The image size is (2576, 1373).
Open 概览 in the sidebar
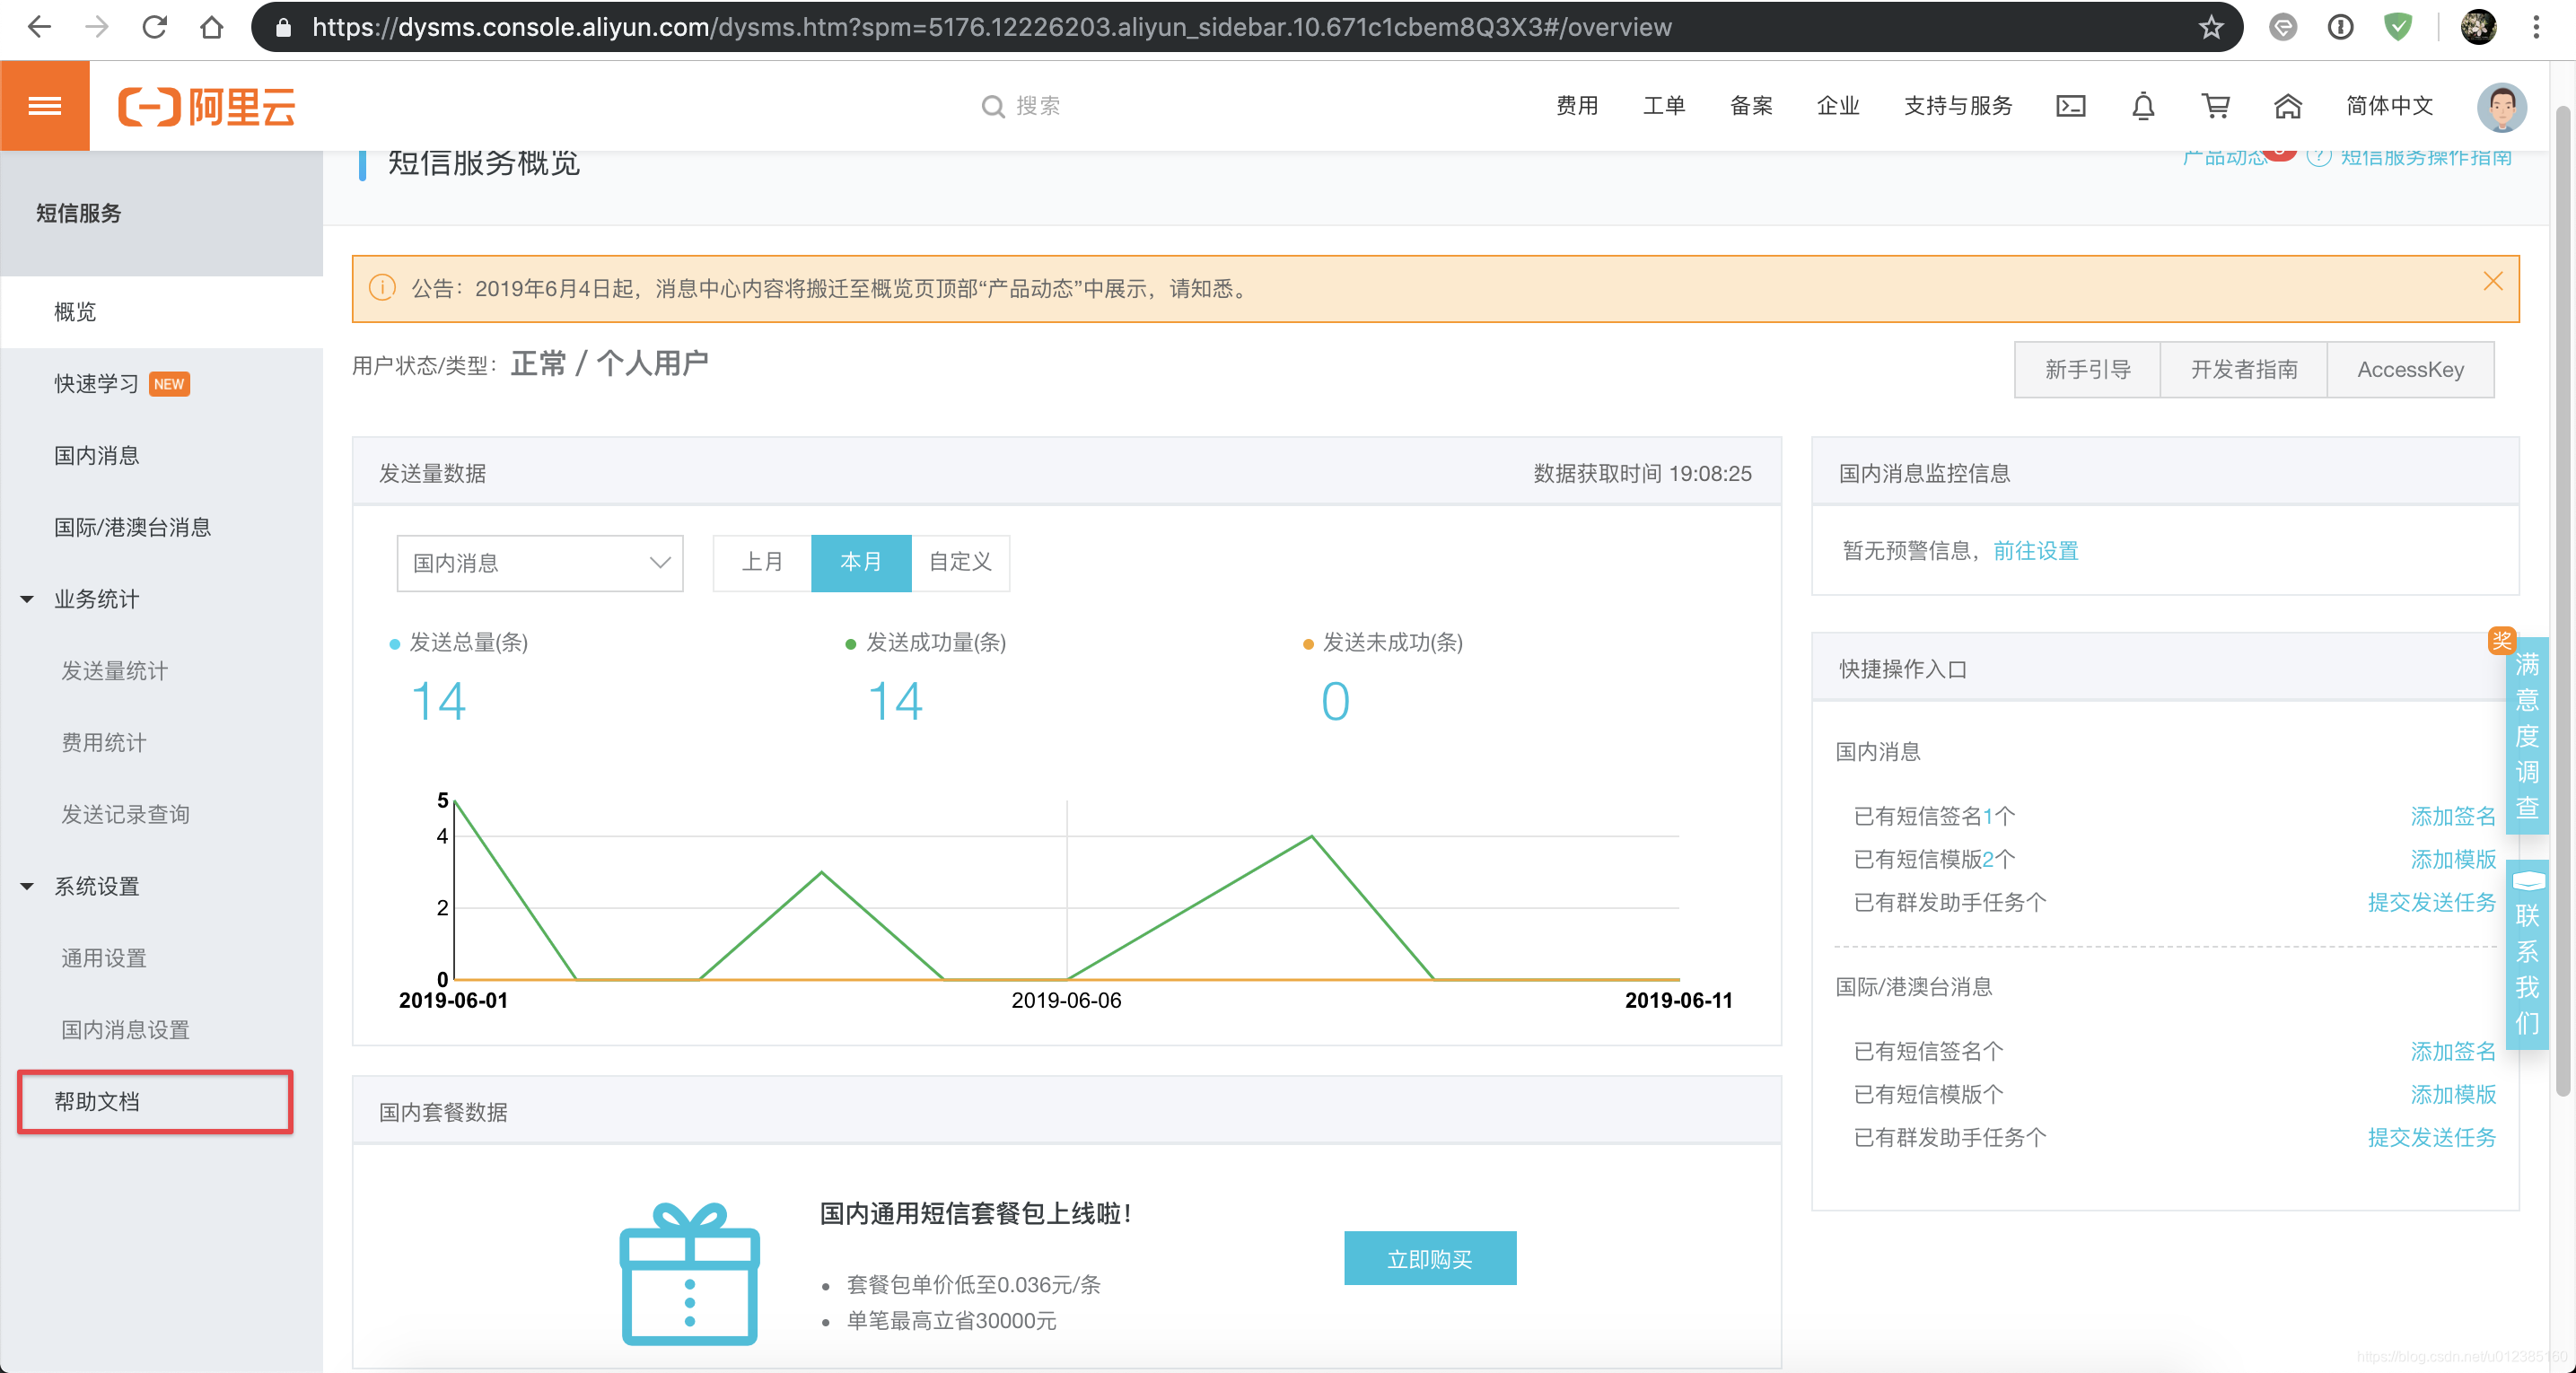click(x=161, y=312)
